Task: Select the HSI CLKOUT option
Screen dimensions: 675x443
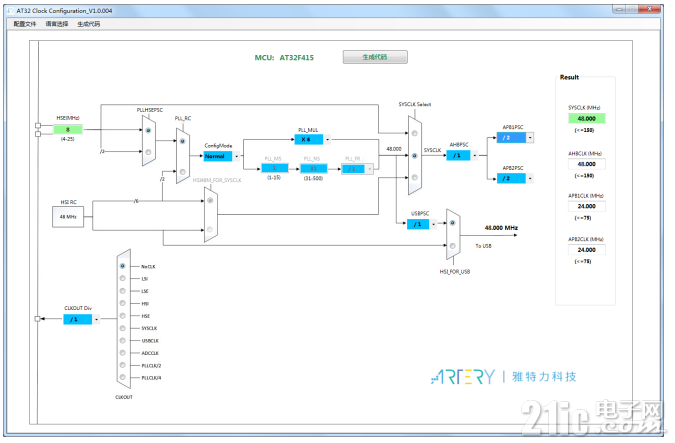Action: pos(123,304)
